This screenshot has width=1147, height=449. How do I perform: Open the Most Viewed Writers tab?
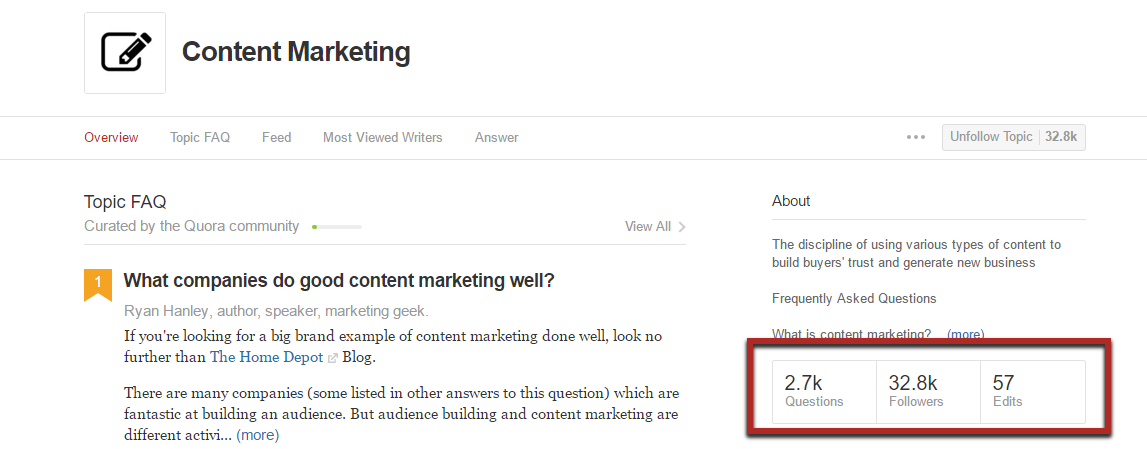pos(383,137)
